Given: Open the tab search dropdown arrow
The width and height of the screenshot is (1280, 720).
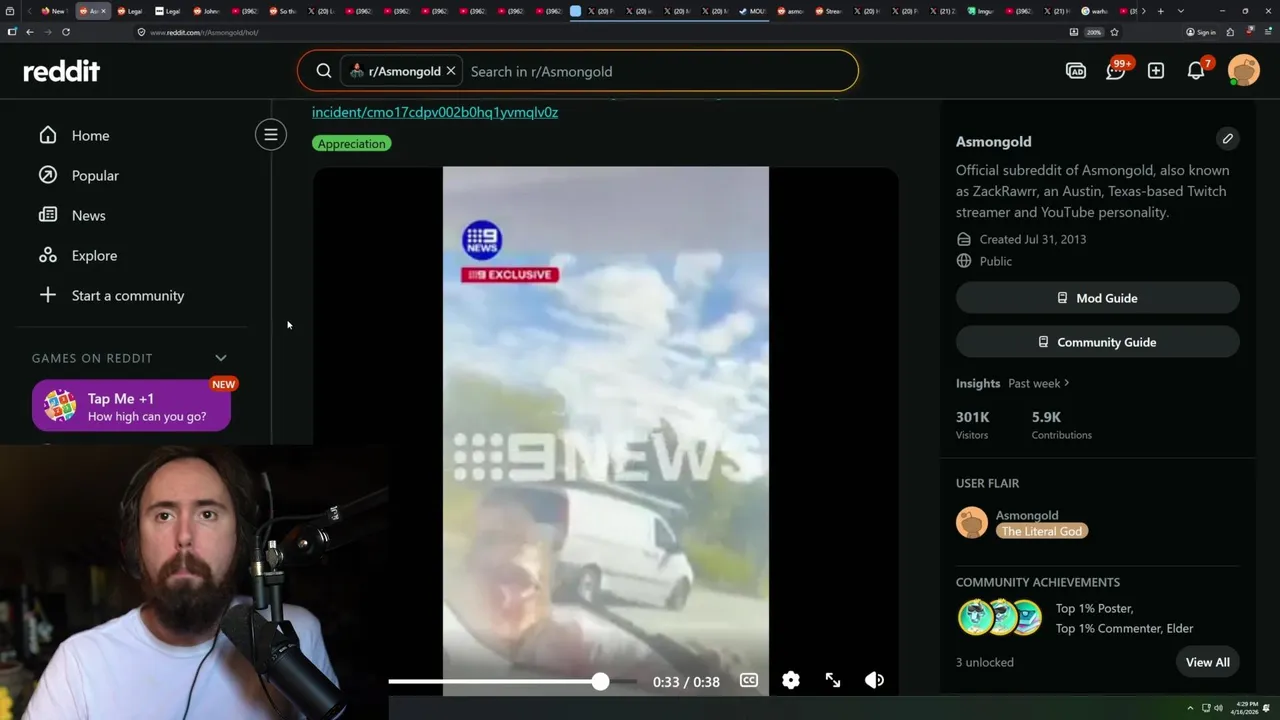Looking at the screenshot, I should coord(1181,11).
